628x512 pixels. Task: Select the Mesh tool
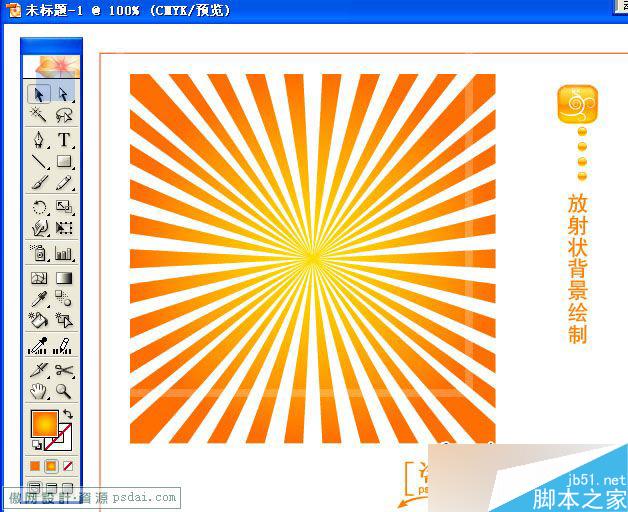pyautogui.click(x=39, y=278)
